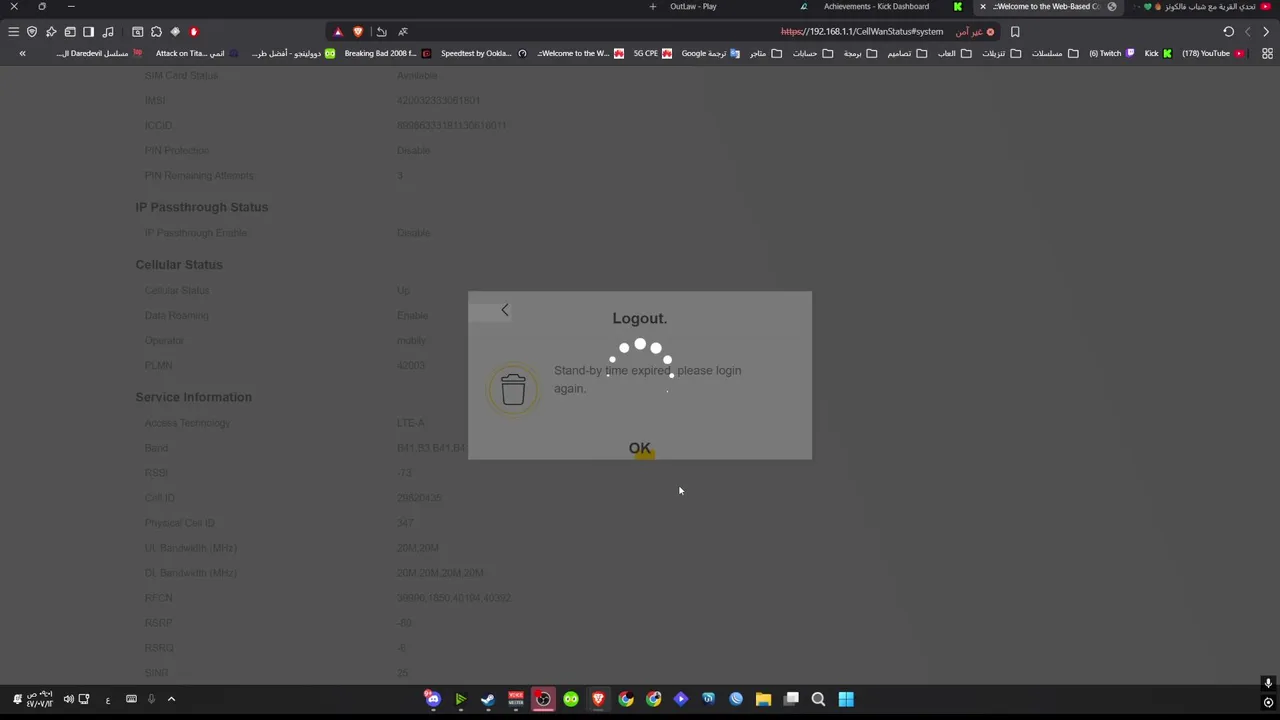Click the Brave Rewards triangle icon
The height and width of the screenshot is (720, 1280).
pos(338,32)
